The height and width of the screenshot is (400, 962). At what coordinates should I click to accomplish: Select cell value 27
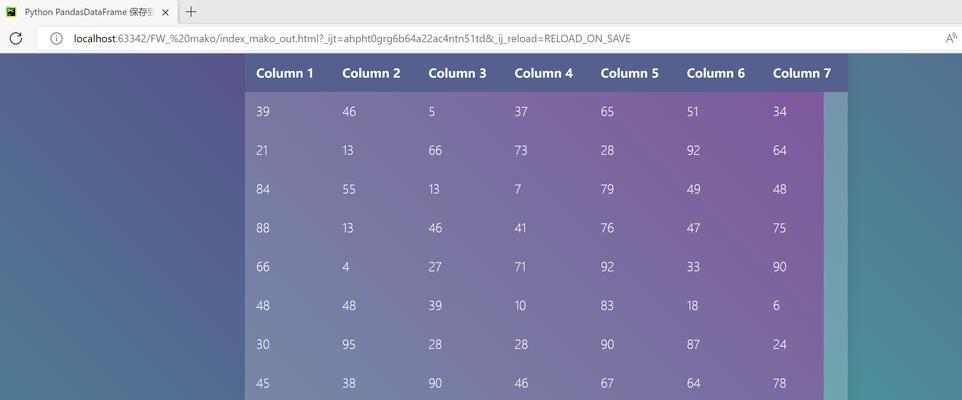435,267
